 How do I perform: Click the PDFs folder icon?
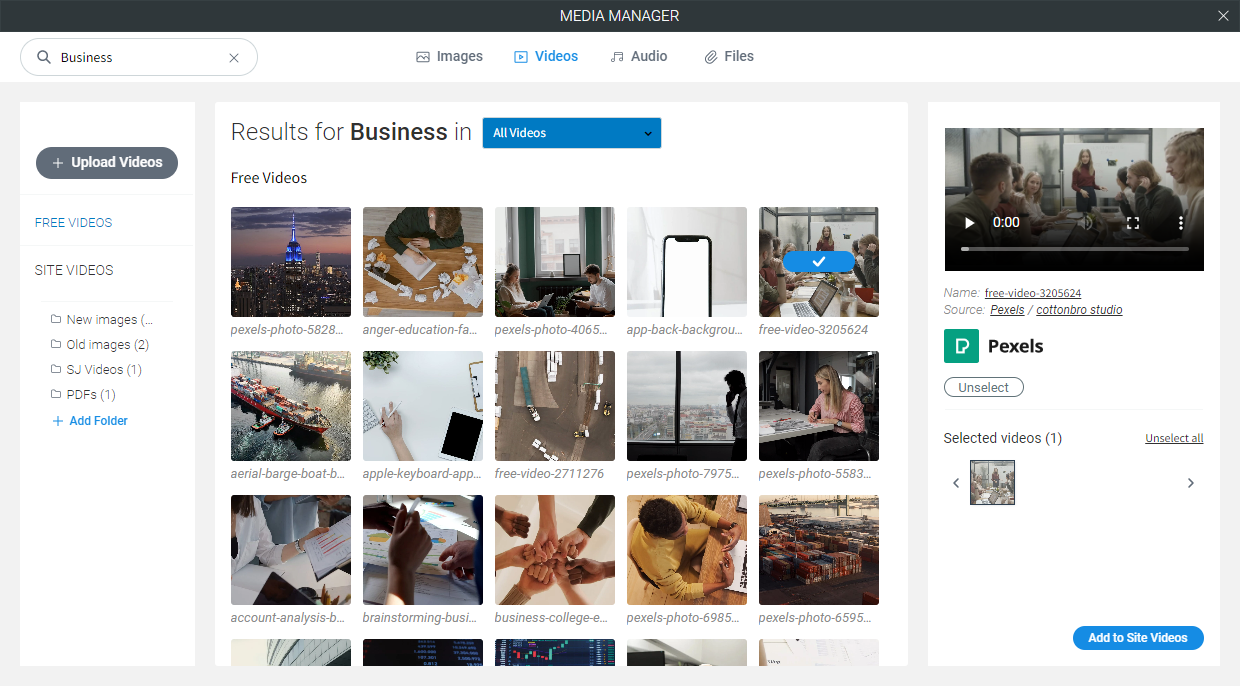[x=56, y=394]
